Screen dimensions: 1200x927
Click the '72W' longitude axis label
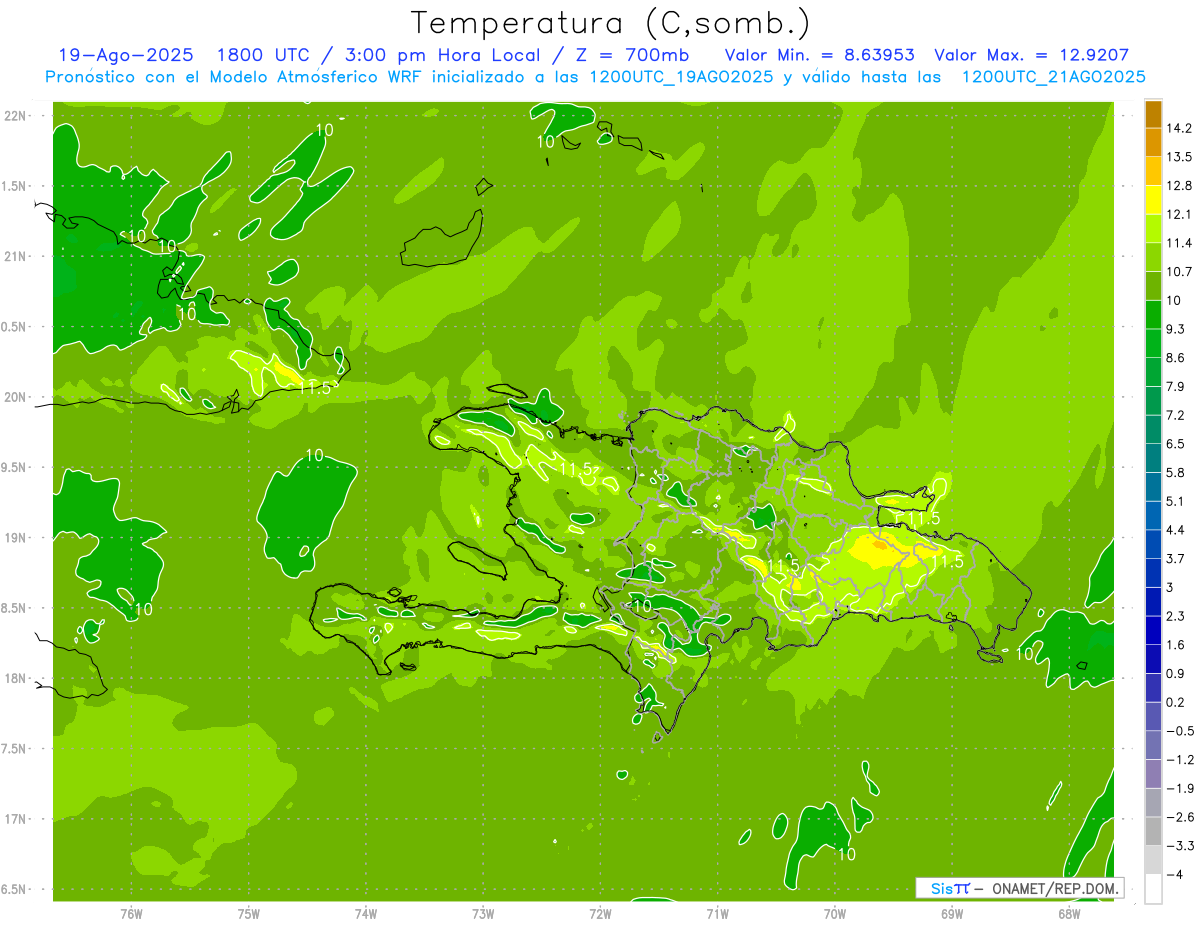[x=600, y=913]
